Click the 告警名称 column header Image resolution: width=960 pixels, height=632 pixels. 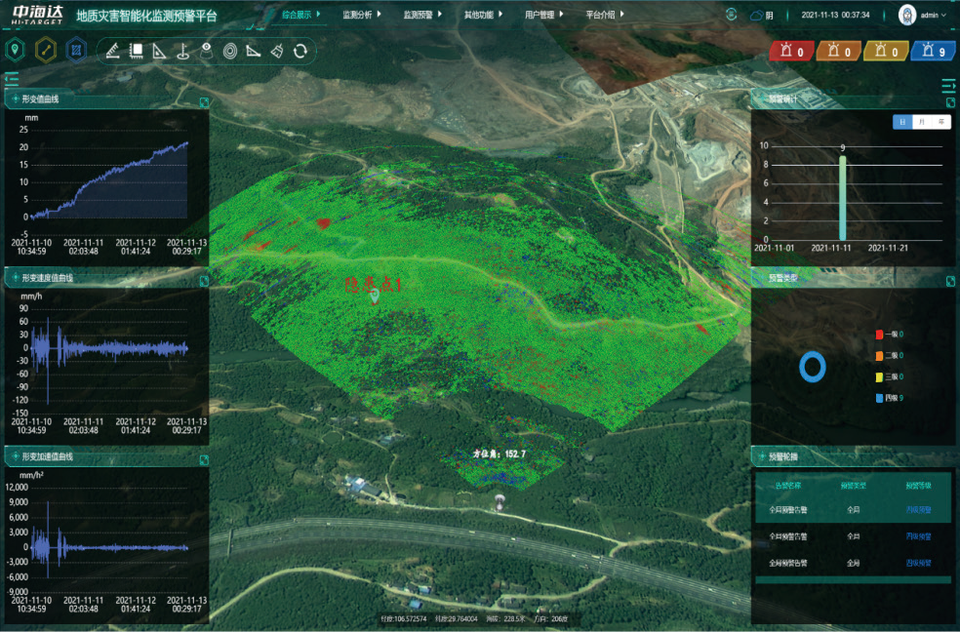788,486
